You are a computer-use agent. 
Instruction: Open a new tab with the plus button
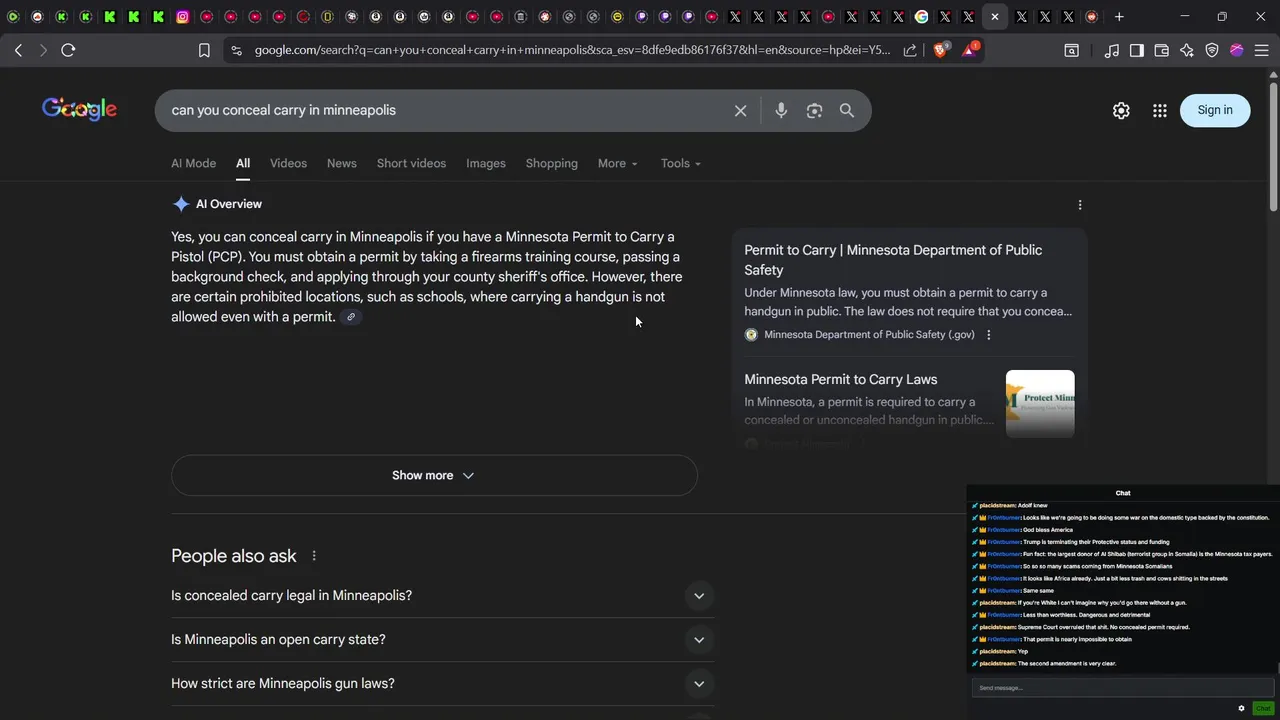(1119, 16)
